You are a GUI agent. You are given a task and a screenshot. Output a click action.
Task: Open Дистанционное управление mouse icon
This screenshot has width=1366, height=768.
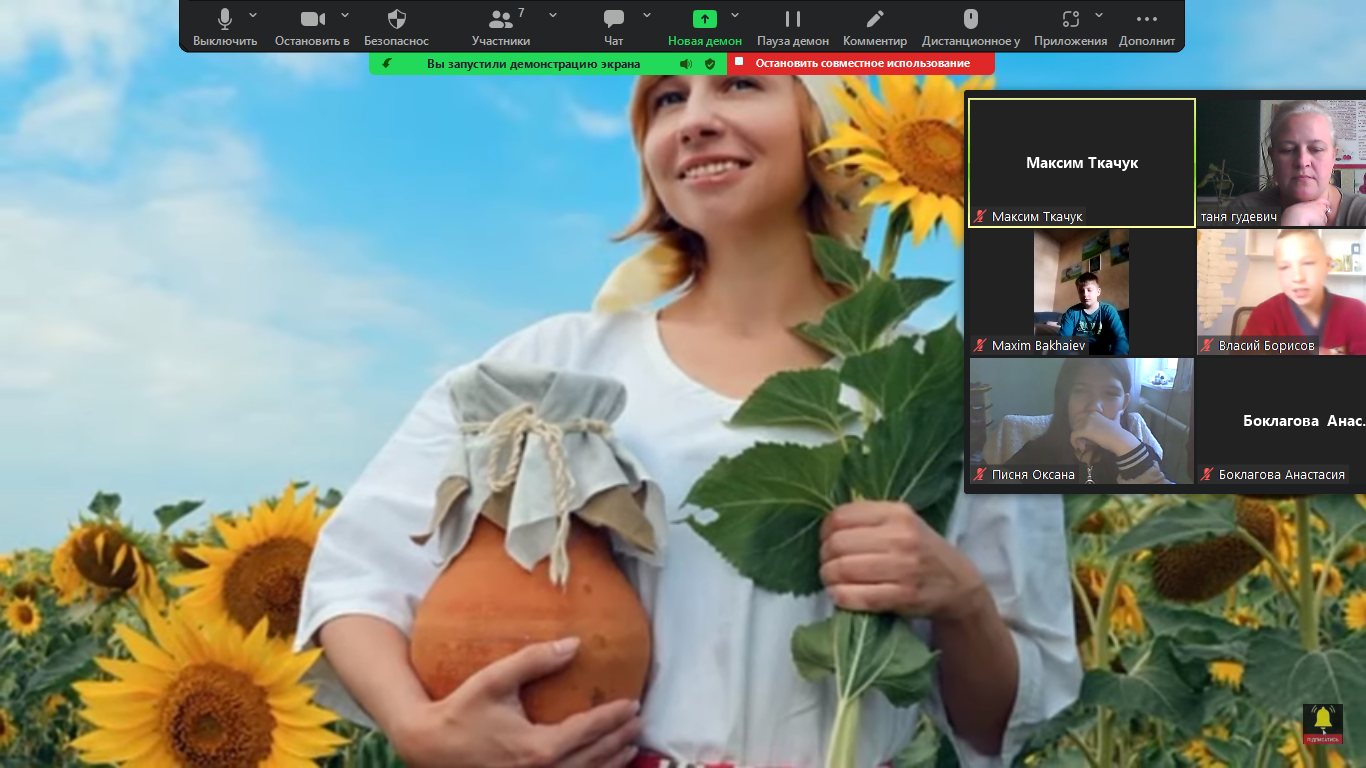pyautogui.click(x=970, y=19)
